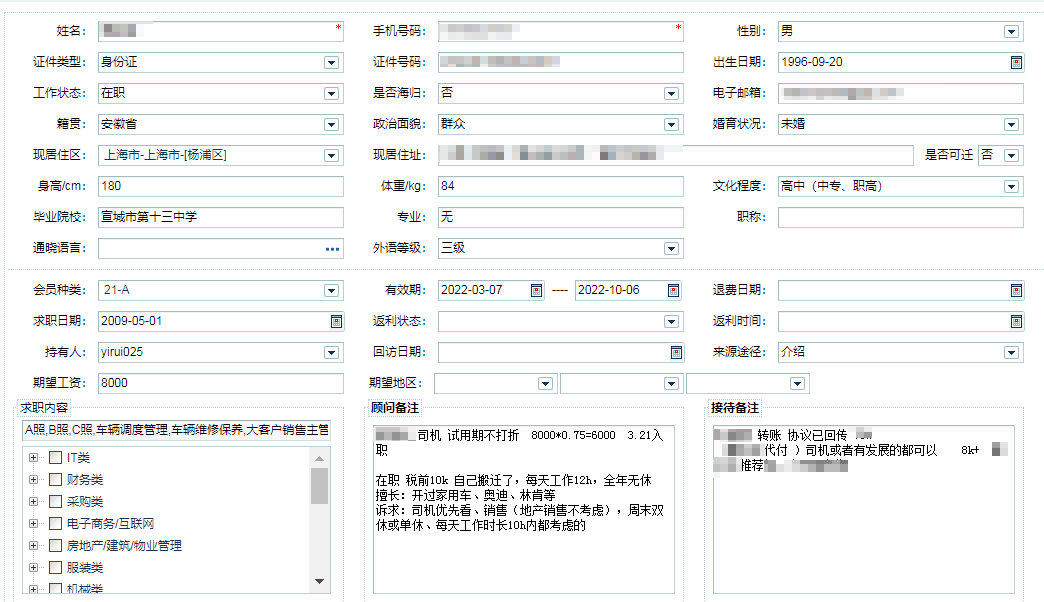Click the 通晓语言 ellipsis button
The image size is (1044, 602).
[332, 249]
